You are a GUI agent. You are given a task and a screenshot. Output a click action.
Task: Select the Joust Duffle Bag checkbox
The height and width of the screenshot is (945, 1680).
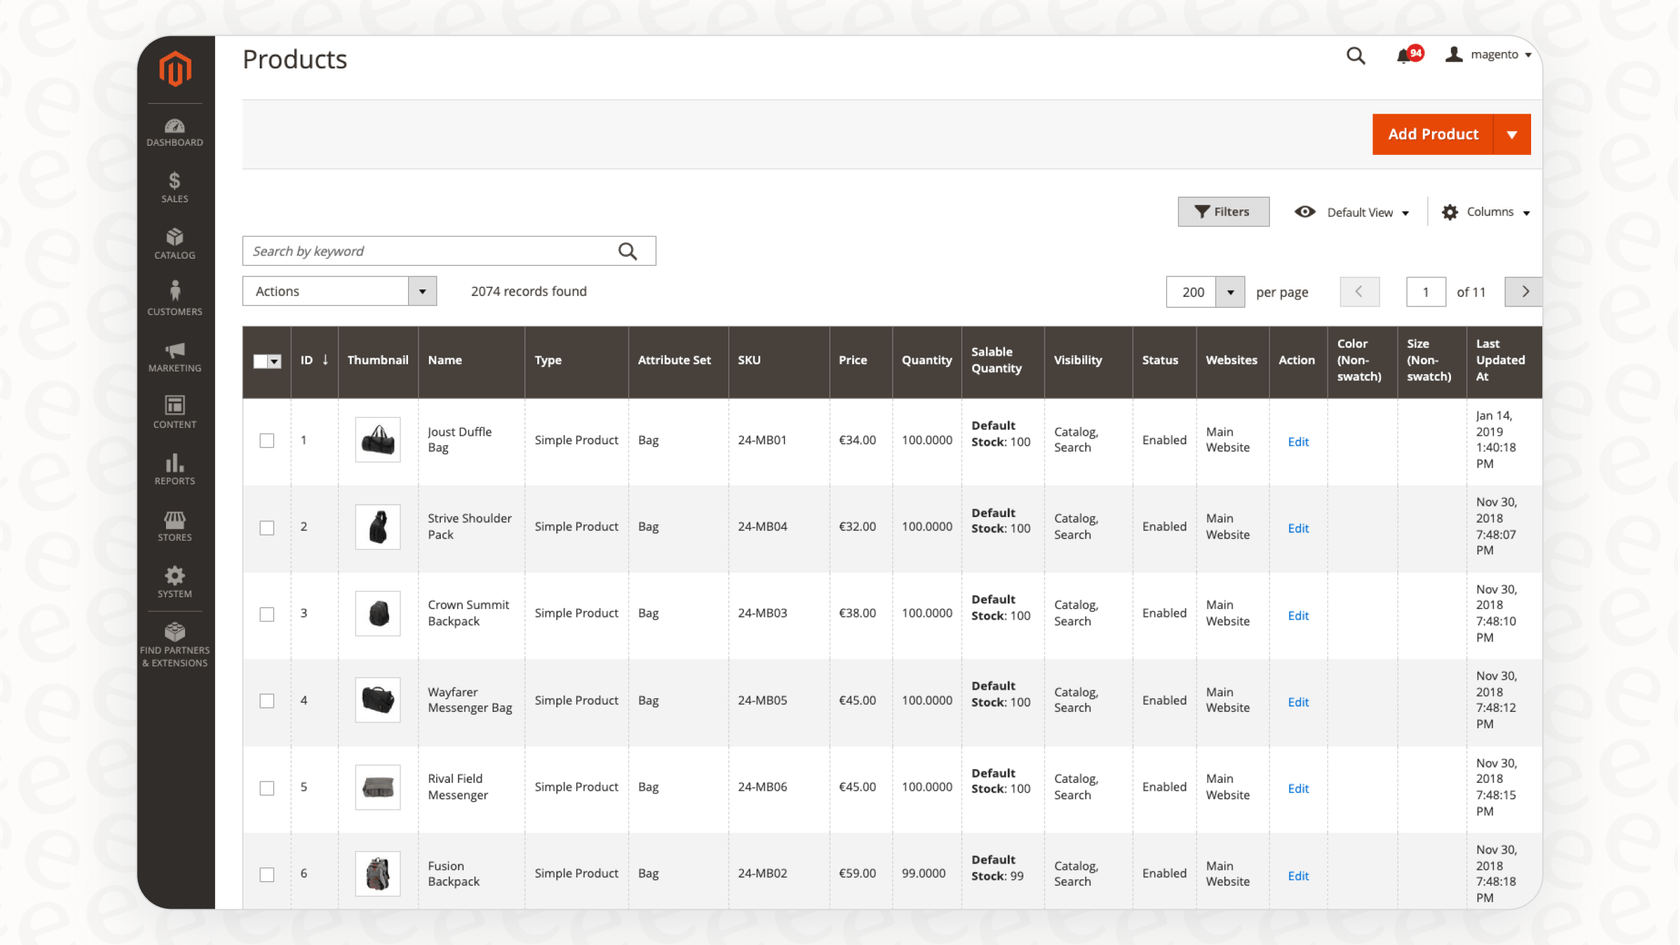pyautogui.click(x=267, y=441)
